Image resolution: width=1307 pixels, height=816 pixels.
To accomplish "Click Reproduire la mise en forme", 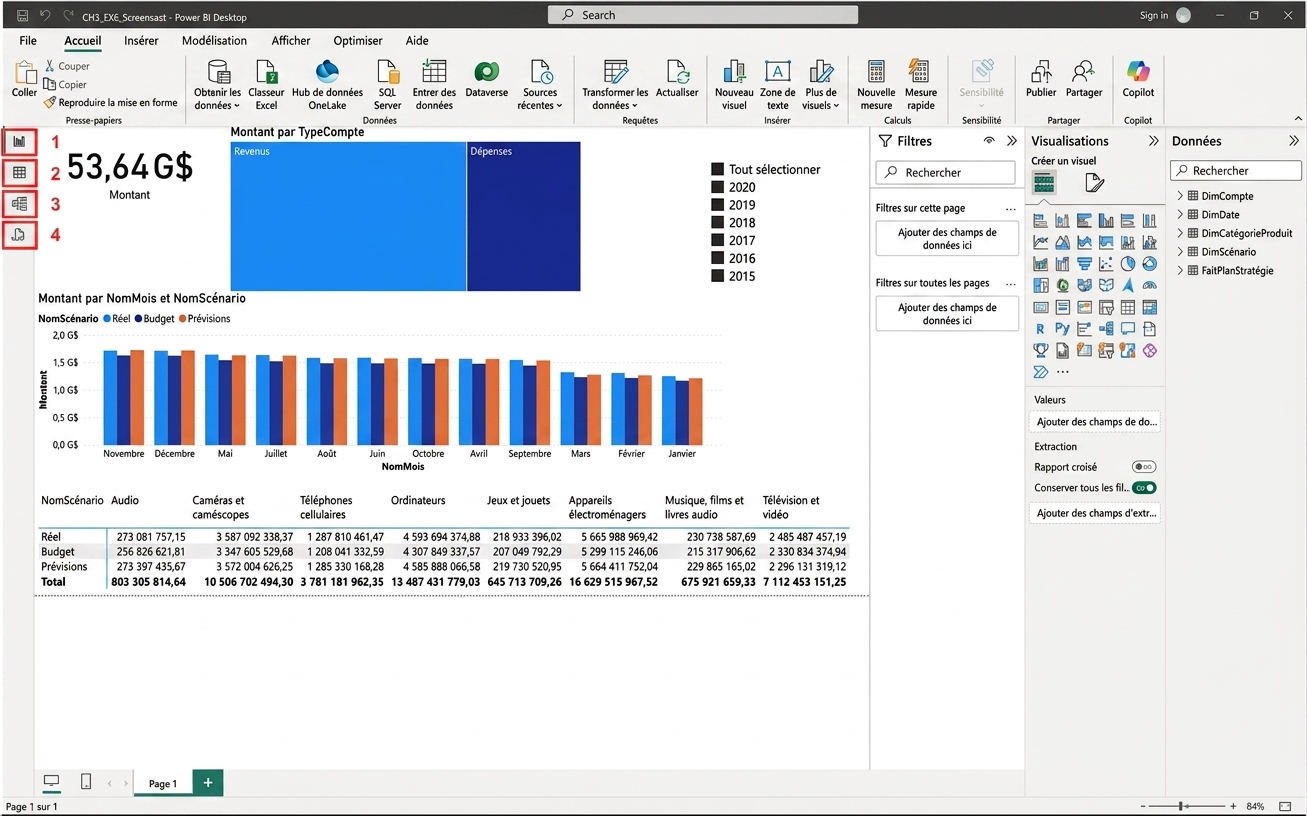I will (x=110, y=102).
